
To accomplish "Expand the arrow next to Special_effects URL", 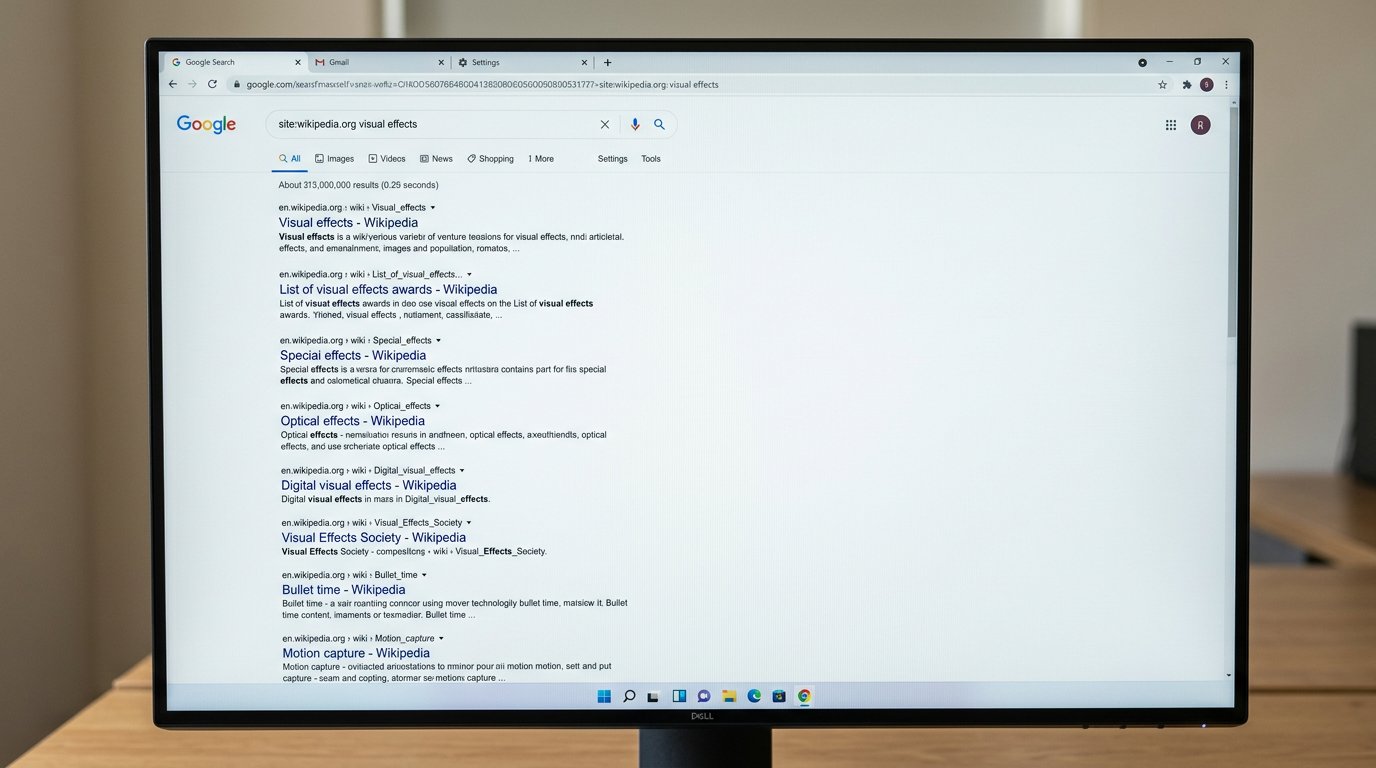I will 439,340.
